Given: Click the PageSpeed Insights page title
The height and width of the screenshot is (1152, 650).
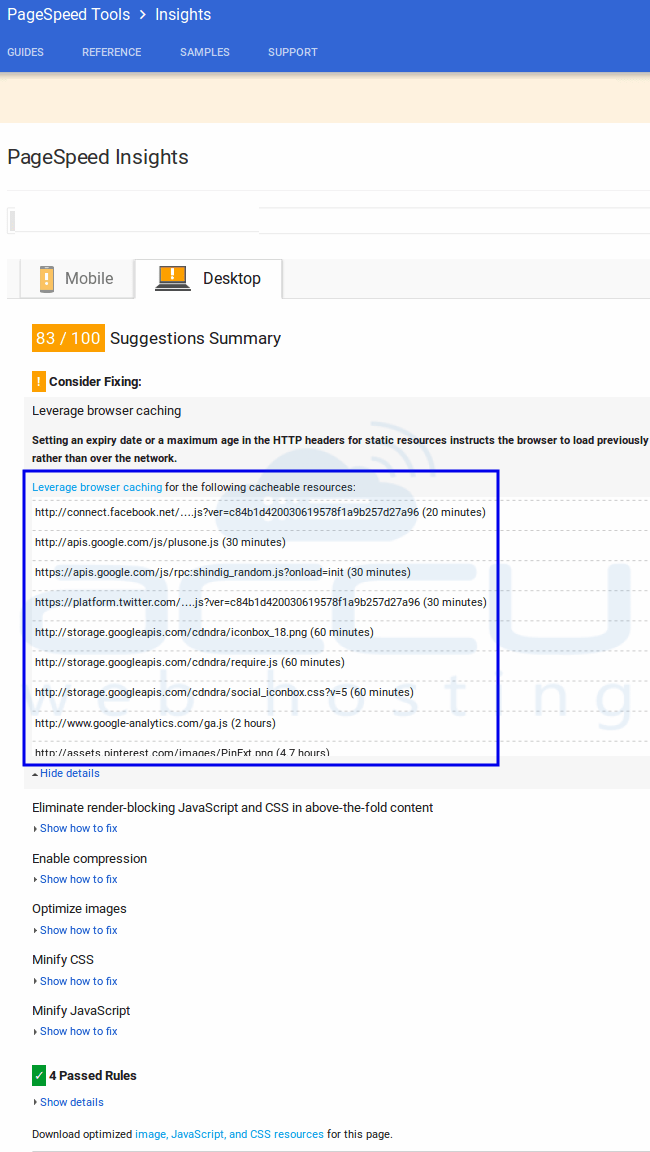Looking at the screenshot, I should tap(98, 157).
